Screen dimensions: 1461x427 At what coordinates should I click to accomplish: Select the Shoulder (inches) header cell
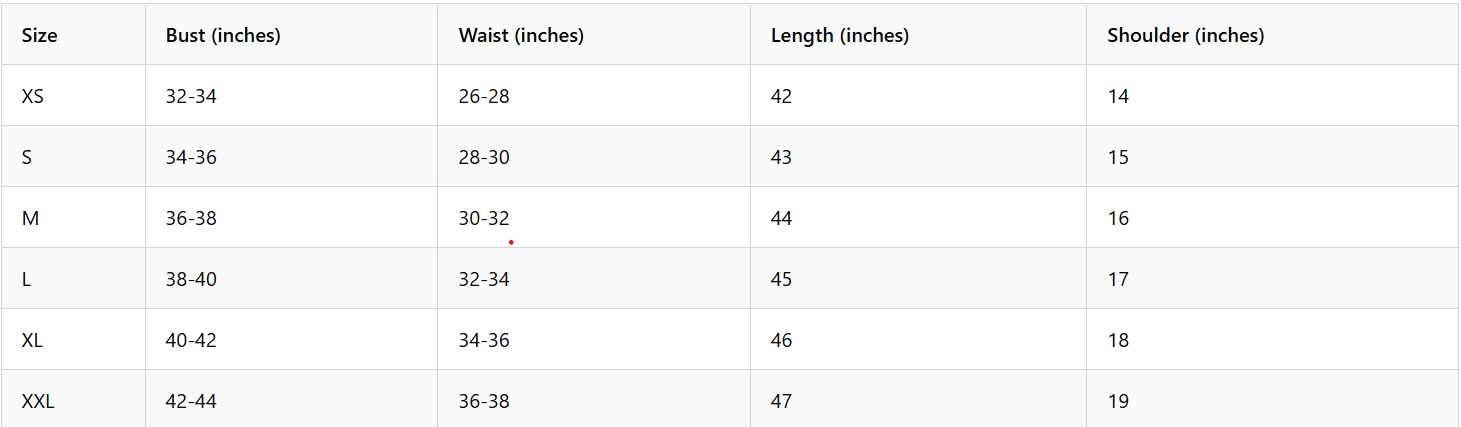coord(1185,36)
